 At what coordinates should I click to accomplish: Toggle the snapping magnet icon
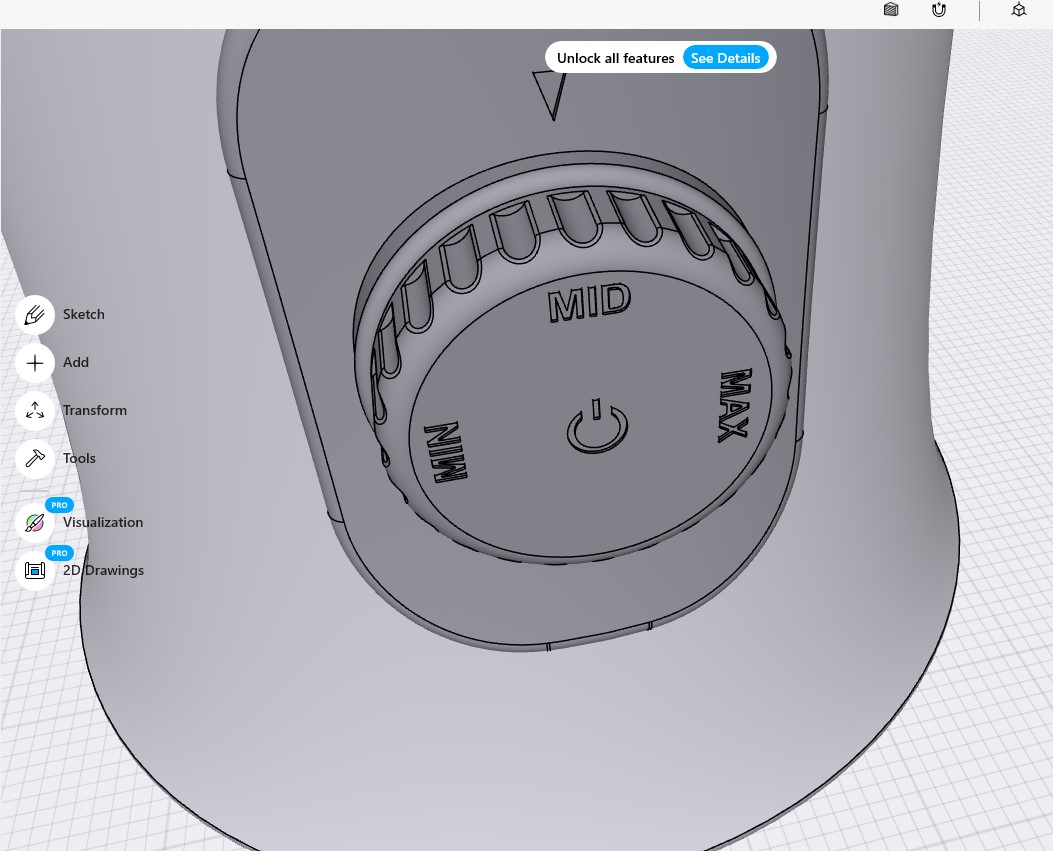tap(939, 9)
